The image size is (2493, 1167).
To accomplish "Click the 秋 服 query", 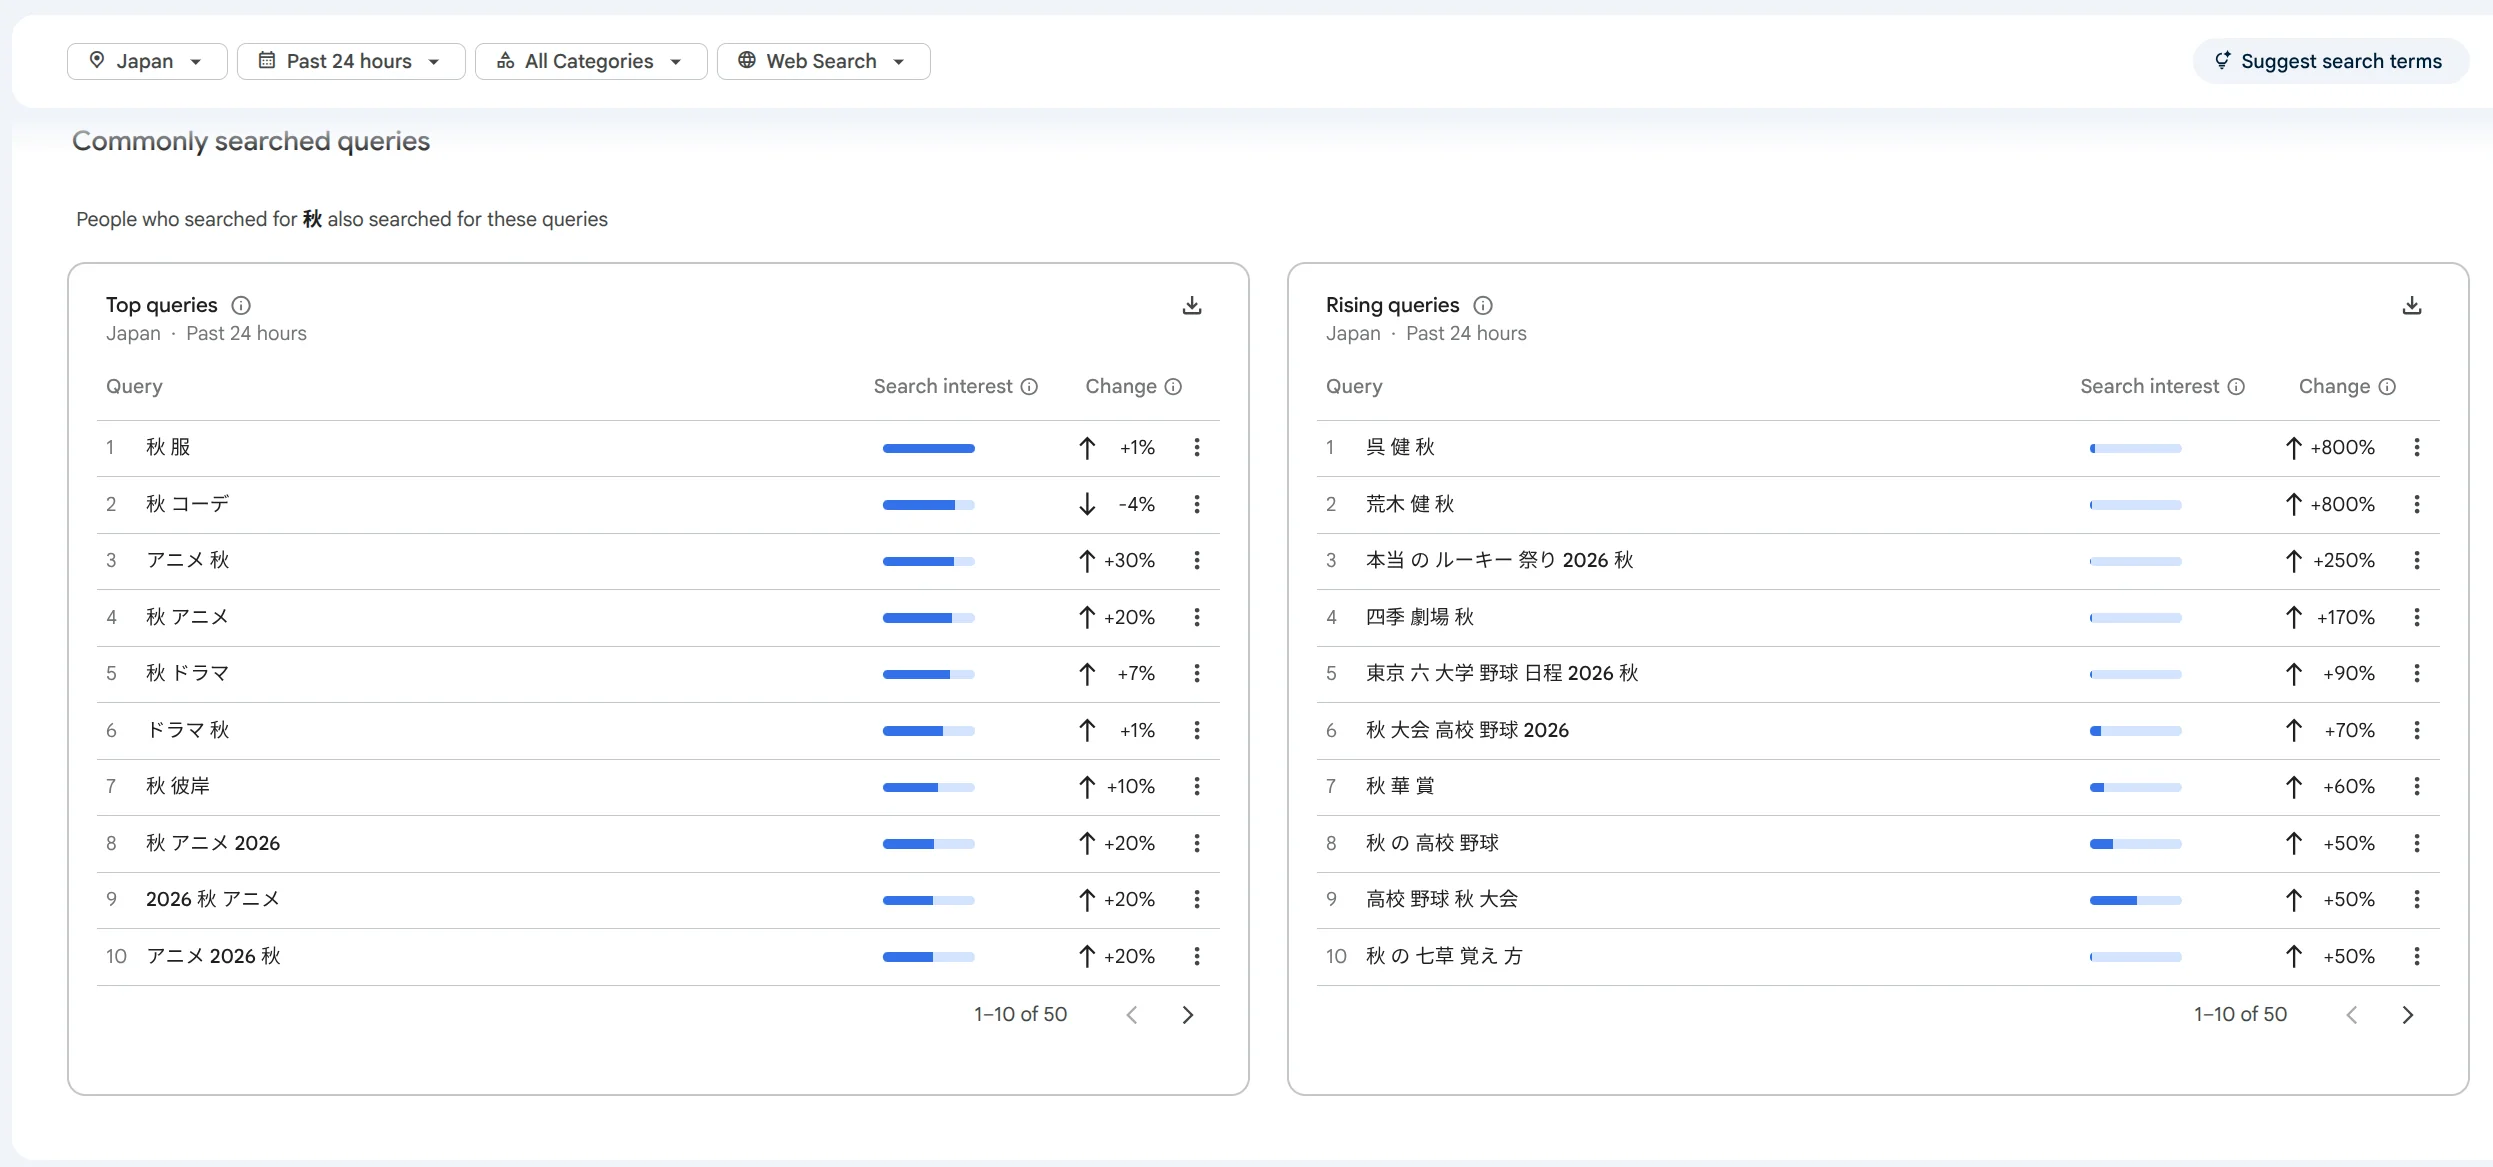I will tap(168, 447).
